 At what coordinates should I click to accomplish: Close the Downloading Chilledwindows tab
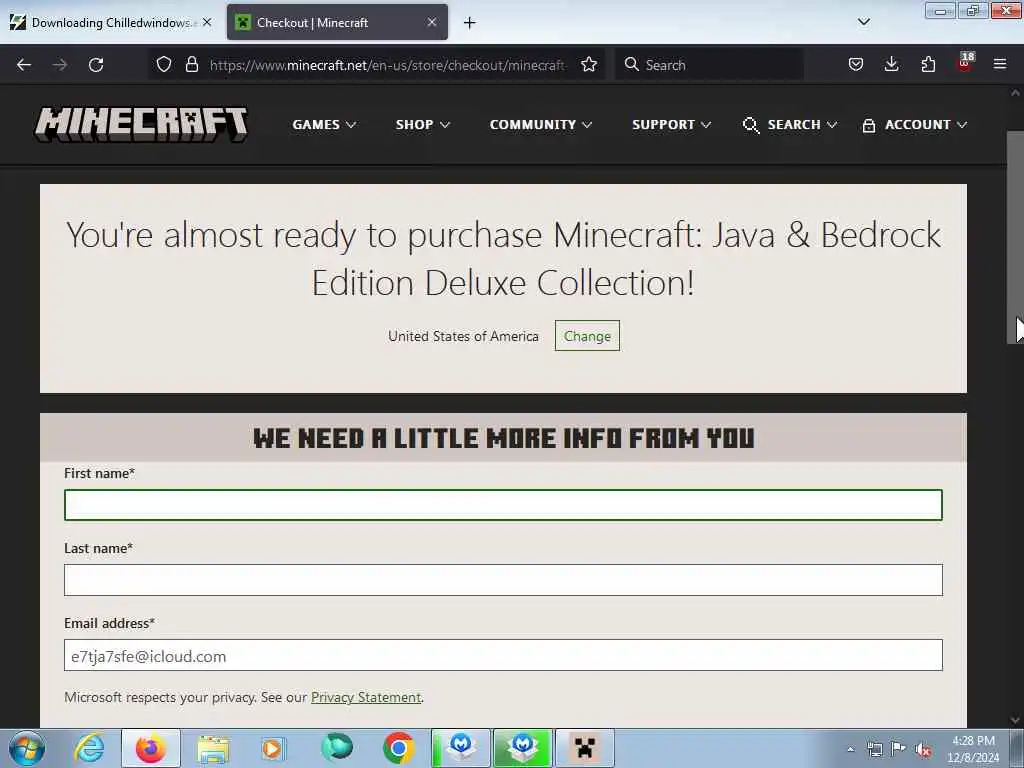coord(206,22)
